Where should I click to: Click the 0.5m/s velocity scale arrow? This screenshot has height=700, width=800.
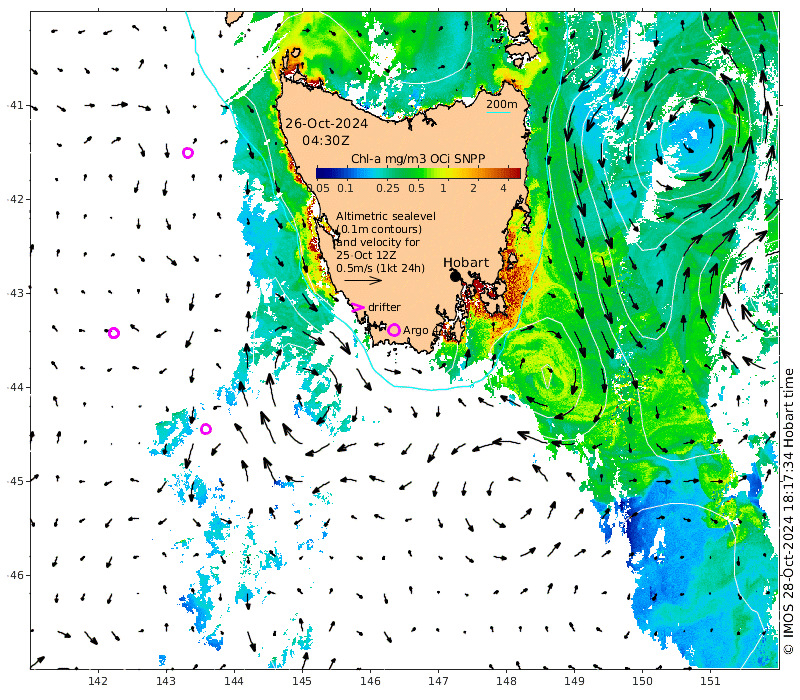tap(363, 280)
